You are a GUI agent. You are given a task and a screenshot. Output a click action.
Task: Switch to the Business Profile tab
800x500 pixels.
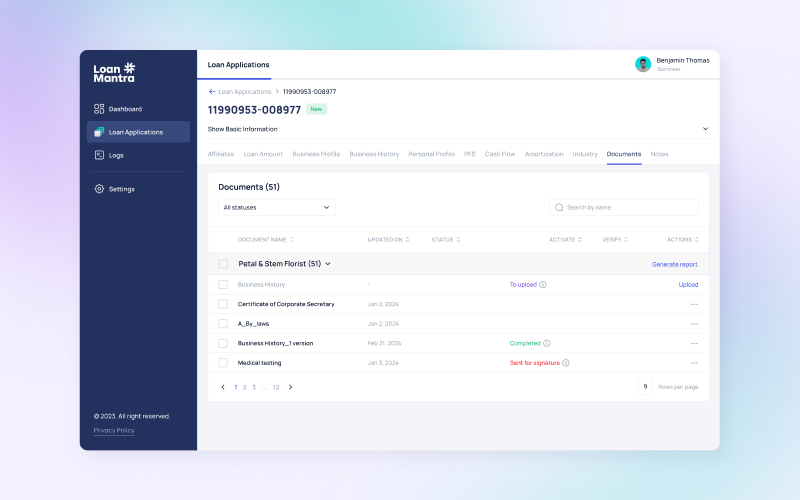pos(316,154)
